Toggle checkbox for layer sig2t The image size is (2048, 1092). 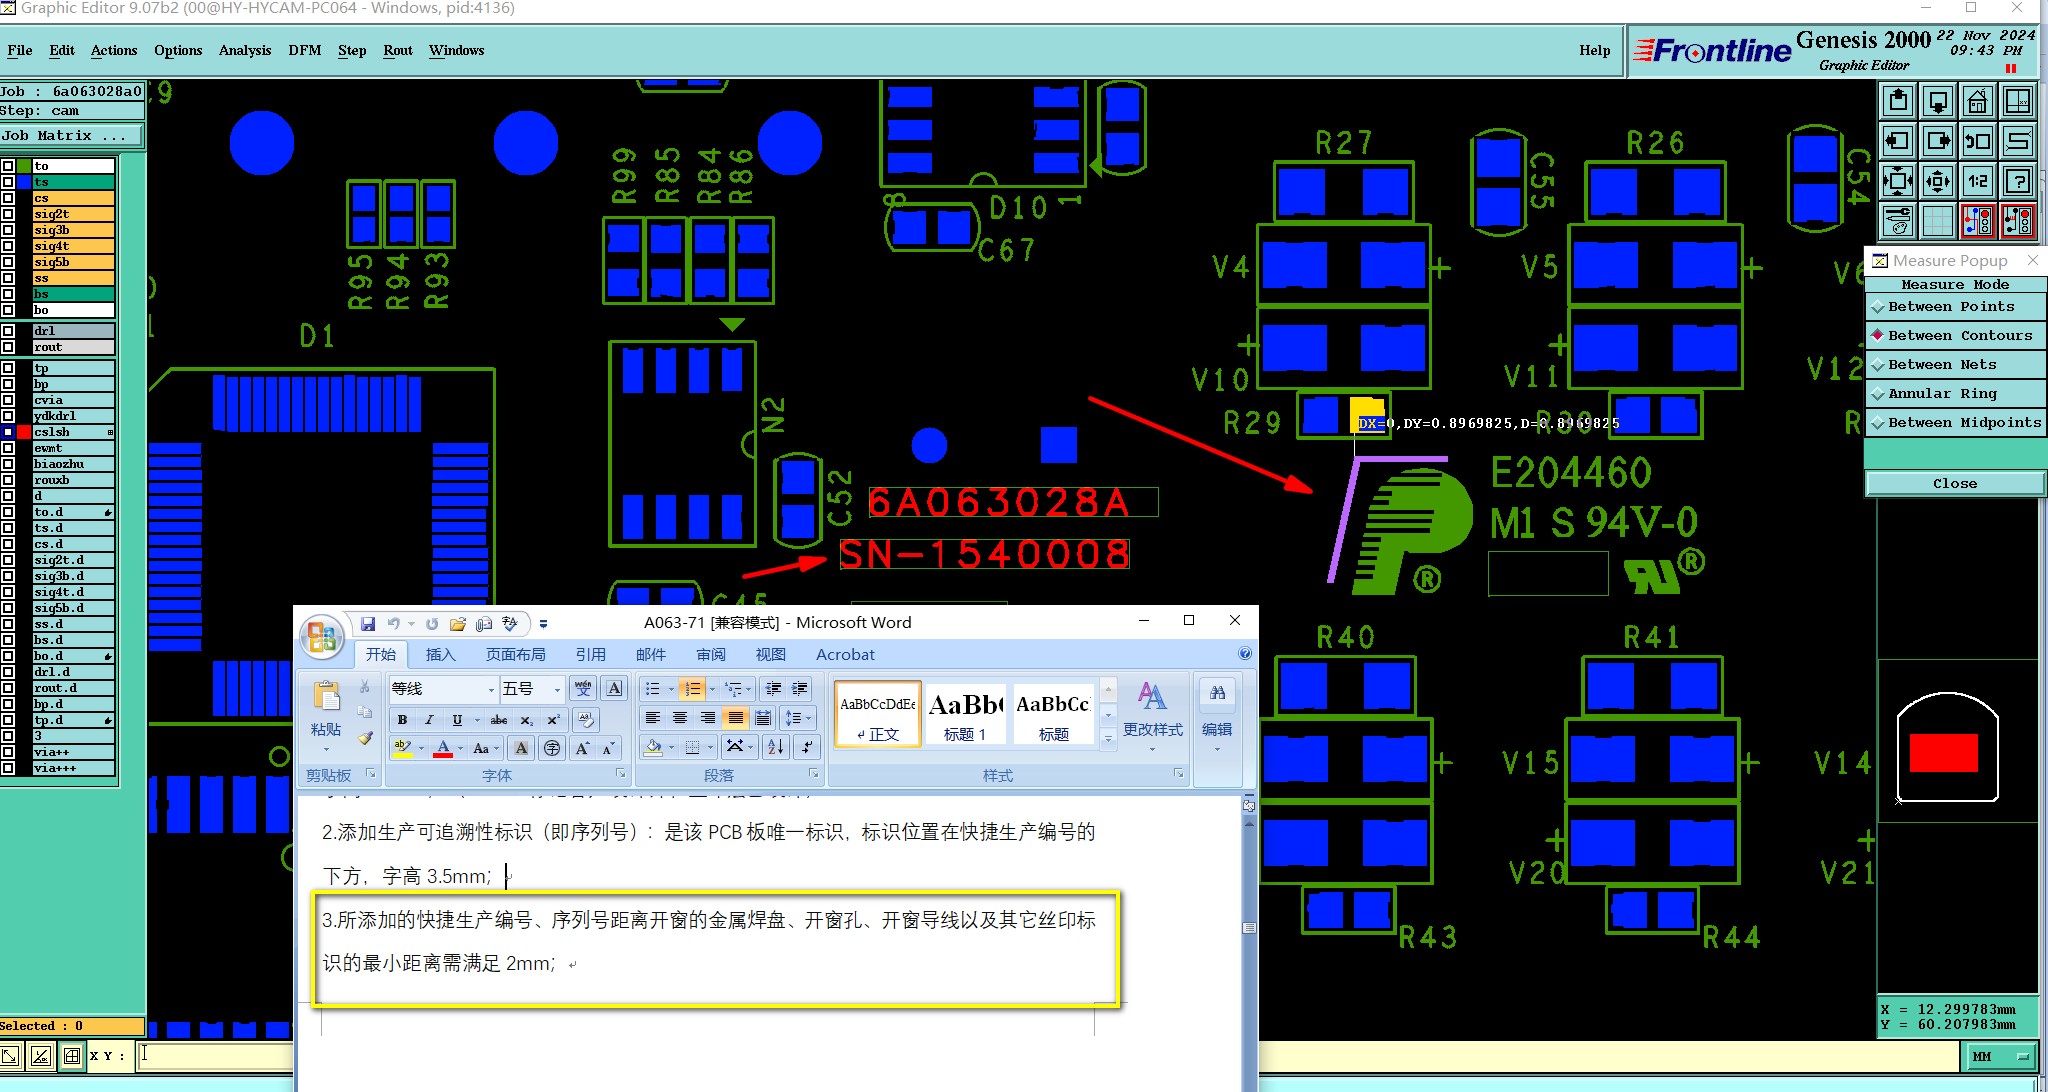tap(8, 214)
